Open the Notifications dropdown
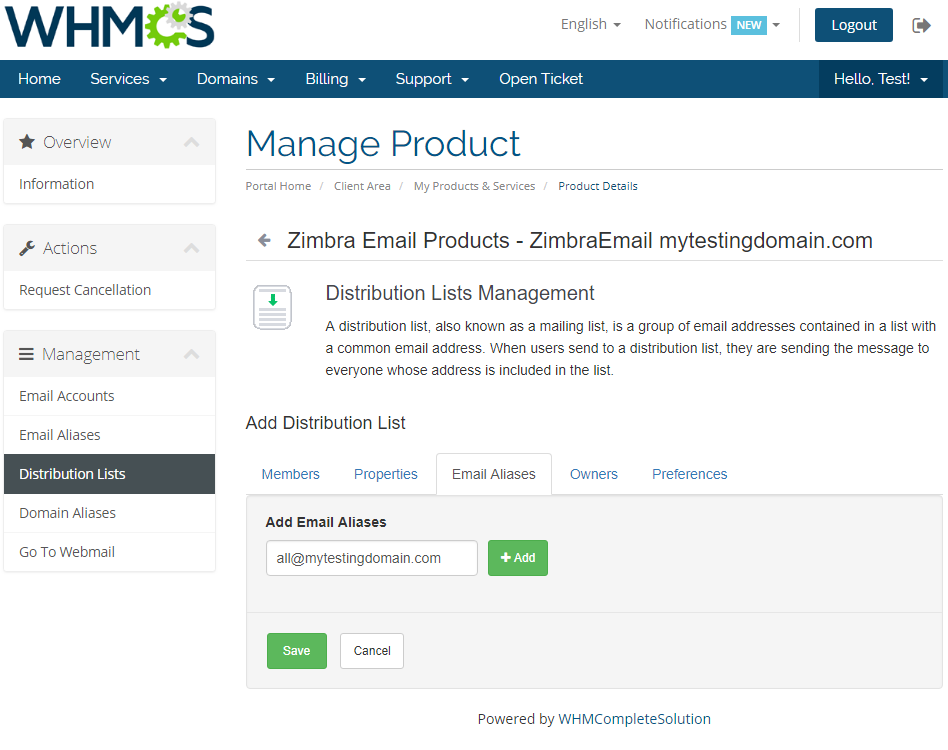The width and height of the screenshot is (948, 750). coord(711,24)
